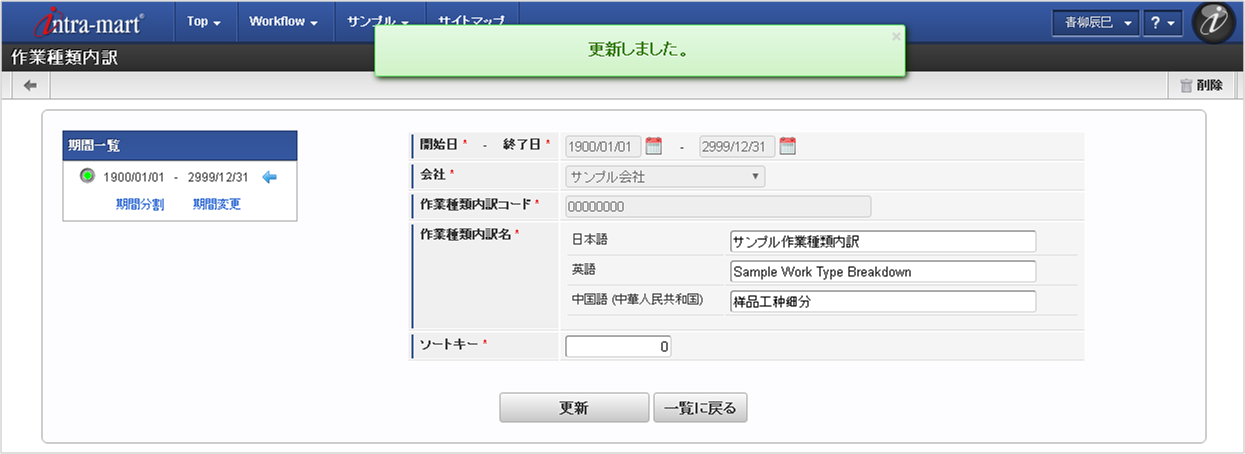The width and height of the screenshot is (1245, 454).
Task: Click the 日本語 name input field
Action: click(x=883, y=242)
